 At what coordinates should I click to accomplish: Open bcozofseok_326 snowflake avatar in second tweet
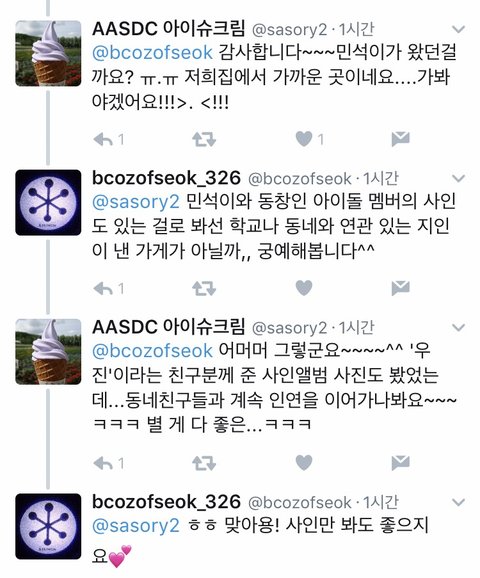point(48,202)
